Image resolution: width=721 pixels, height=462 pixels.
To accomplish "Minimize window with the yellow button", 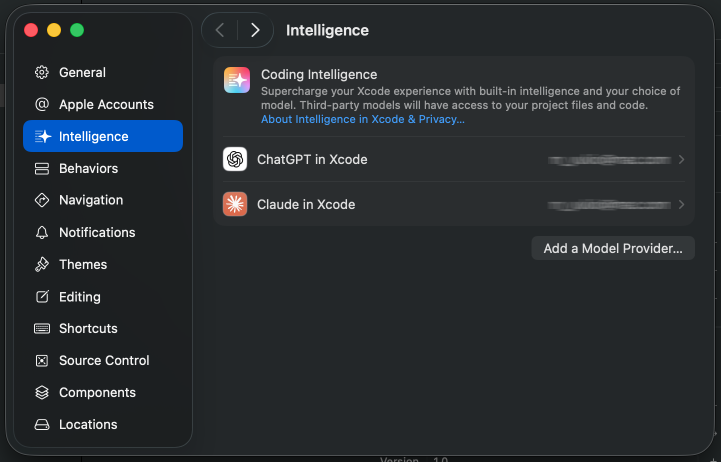I will point(54,30).
